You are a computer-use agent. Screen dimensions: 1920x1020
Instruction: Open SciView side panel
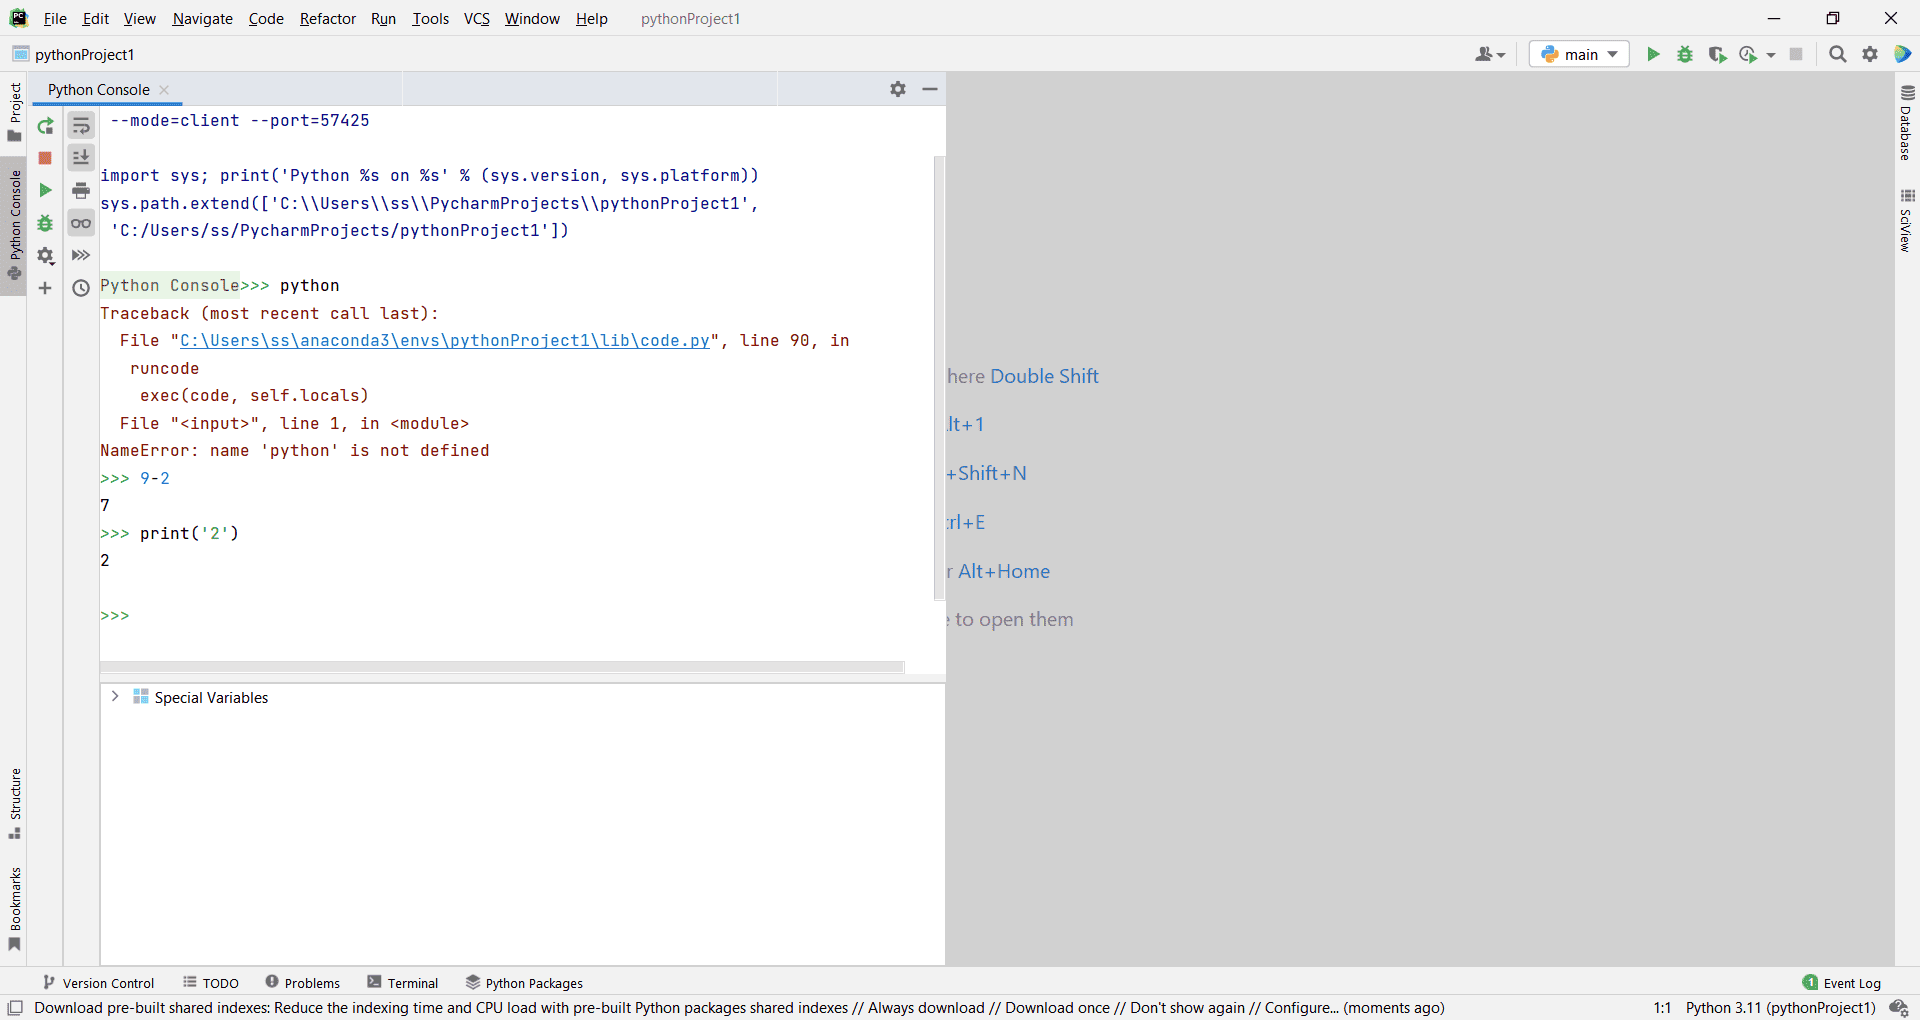click(1907, 221)
